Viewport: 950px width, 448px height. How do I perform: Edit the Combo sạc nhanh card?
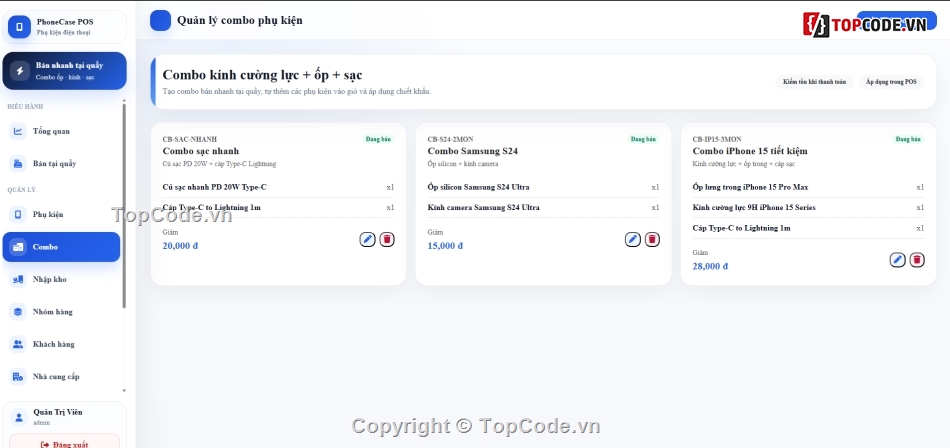pyautogui.click(x=367, y=239)
